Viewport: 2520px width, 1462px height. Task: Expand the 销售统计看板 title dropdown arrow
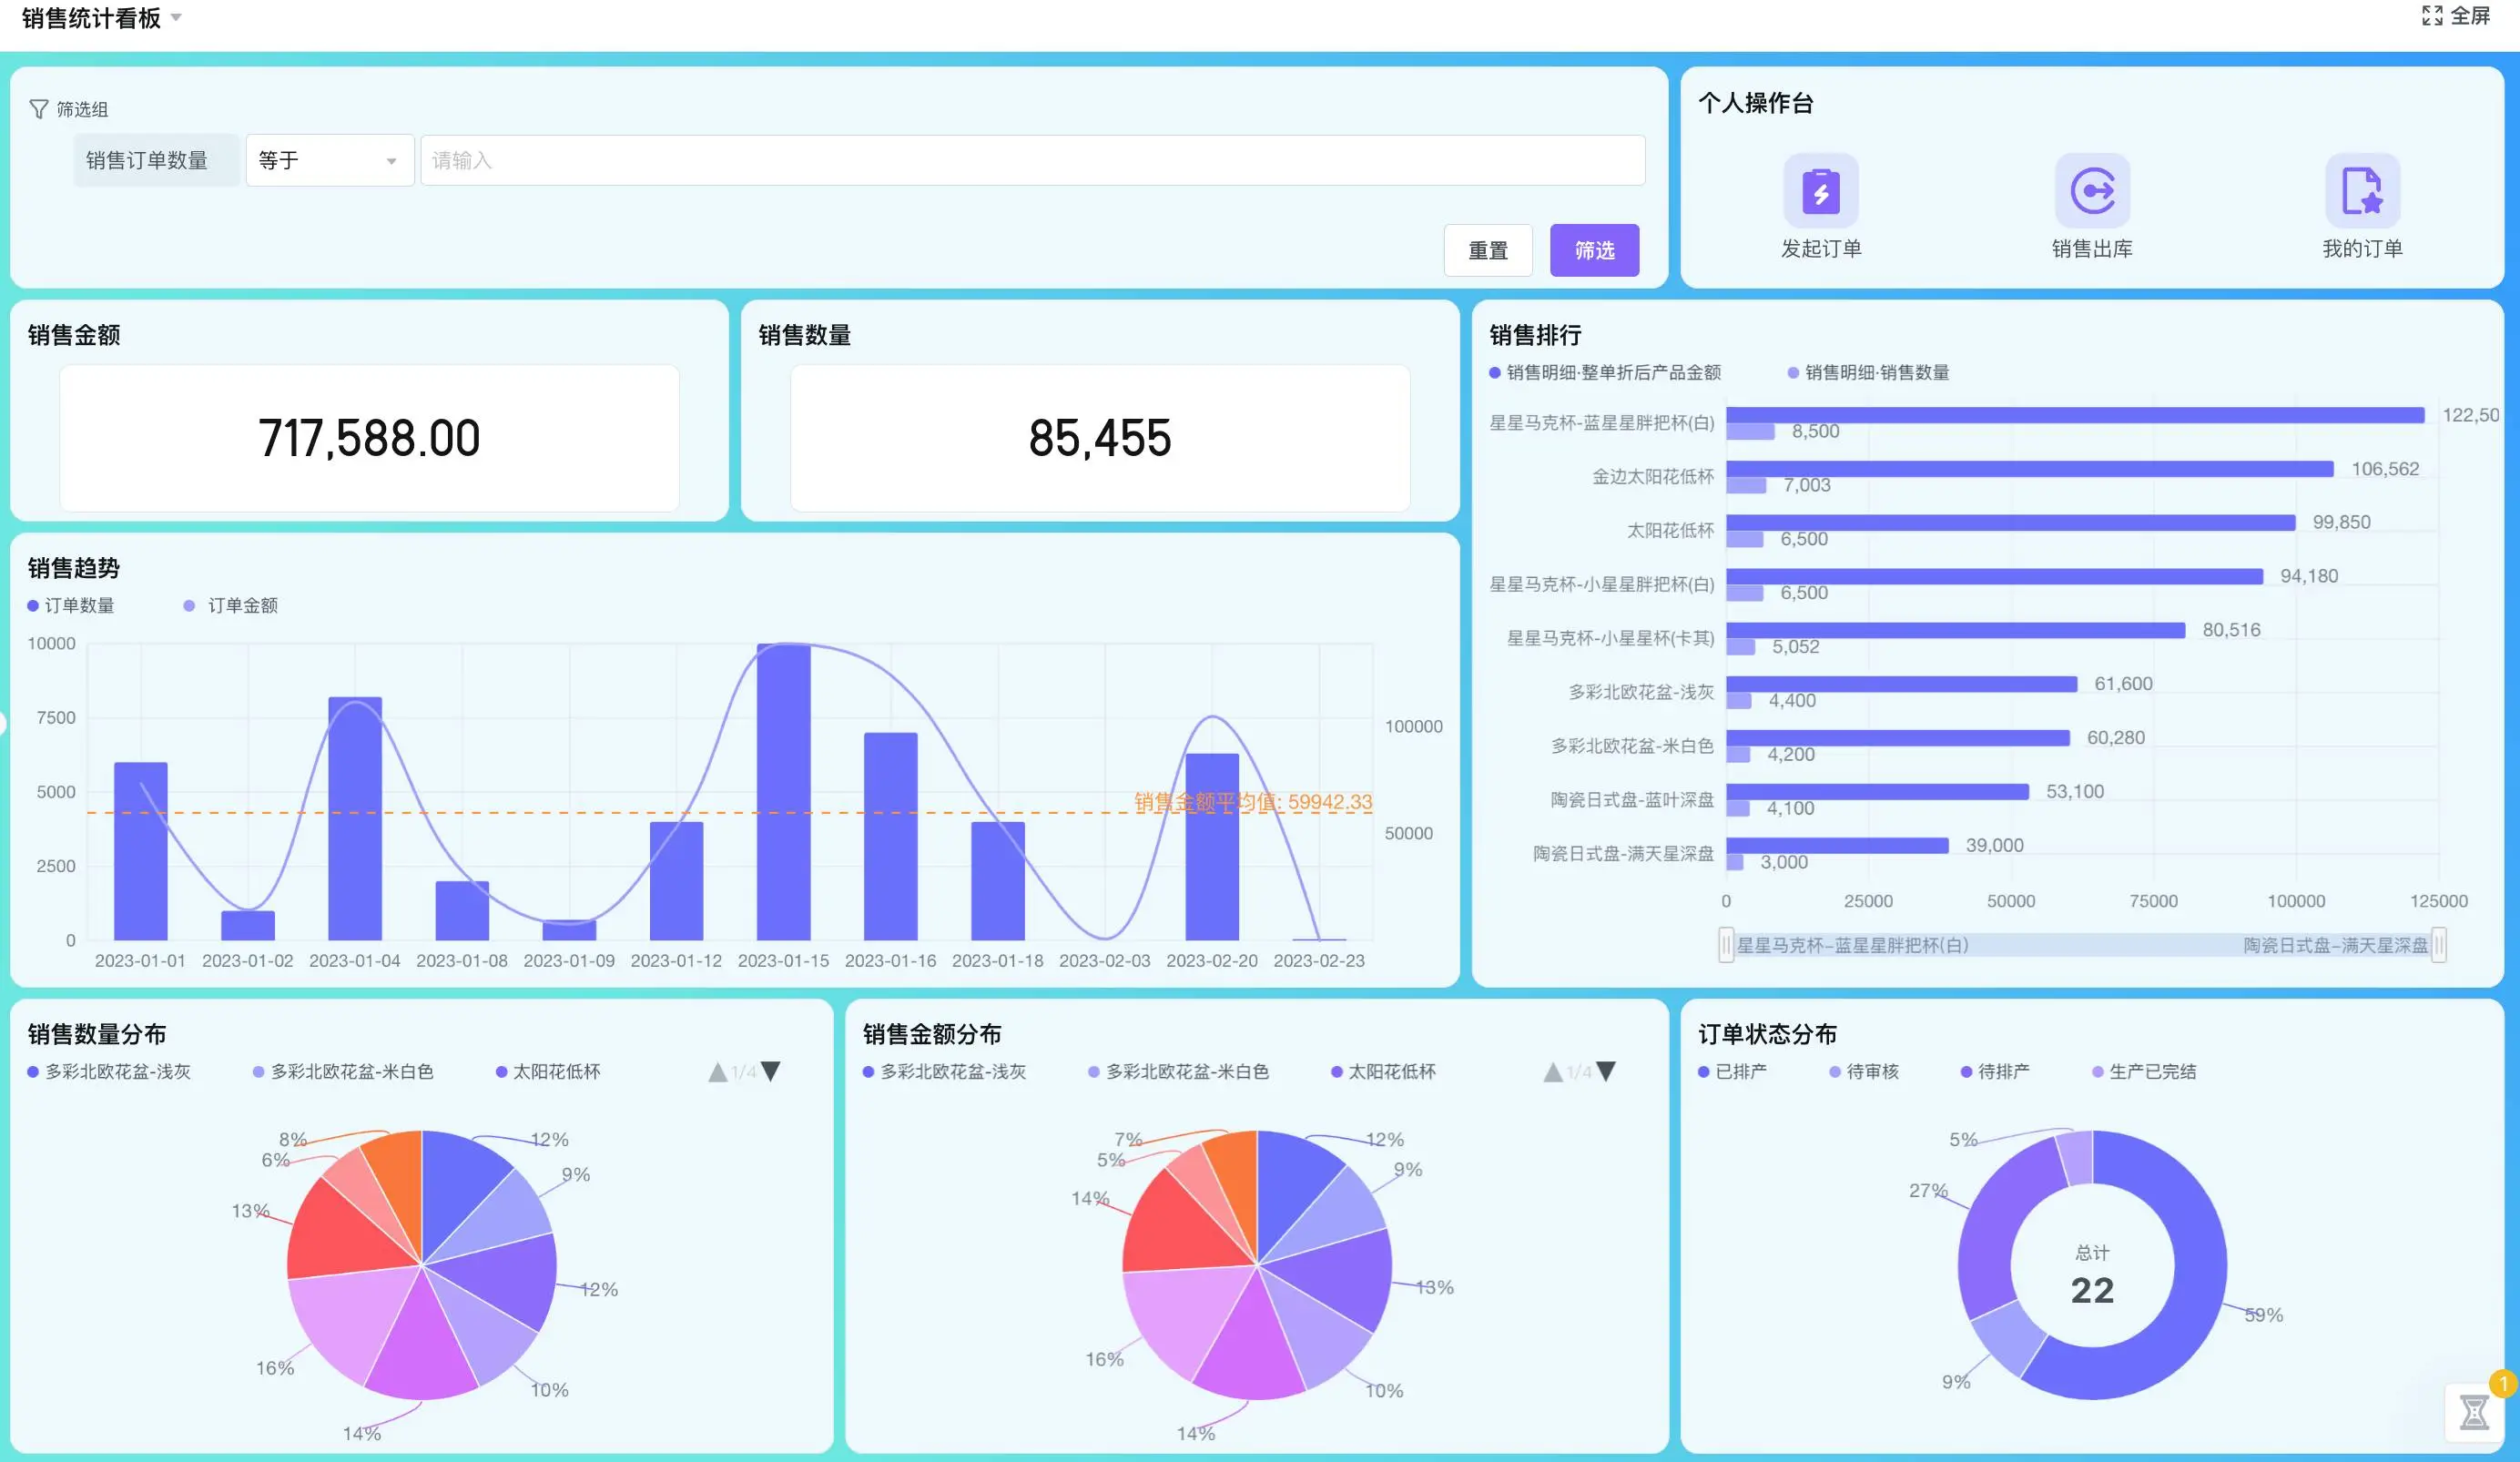tap(176, 17)
